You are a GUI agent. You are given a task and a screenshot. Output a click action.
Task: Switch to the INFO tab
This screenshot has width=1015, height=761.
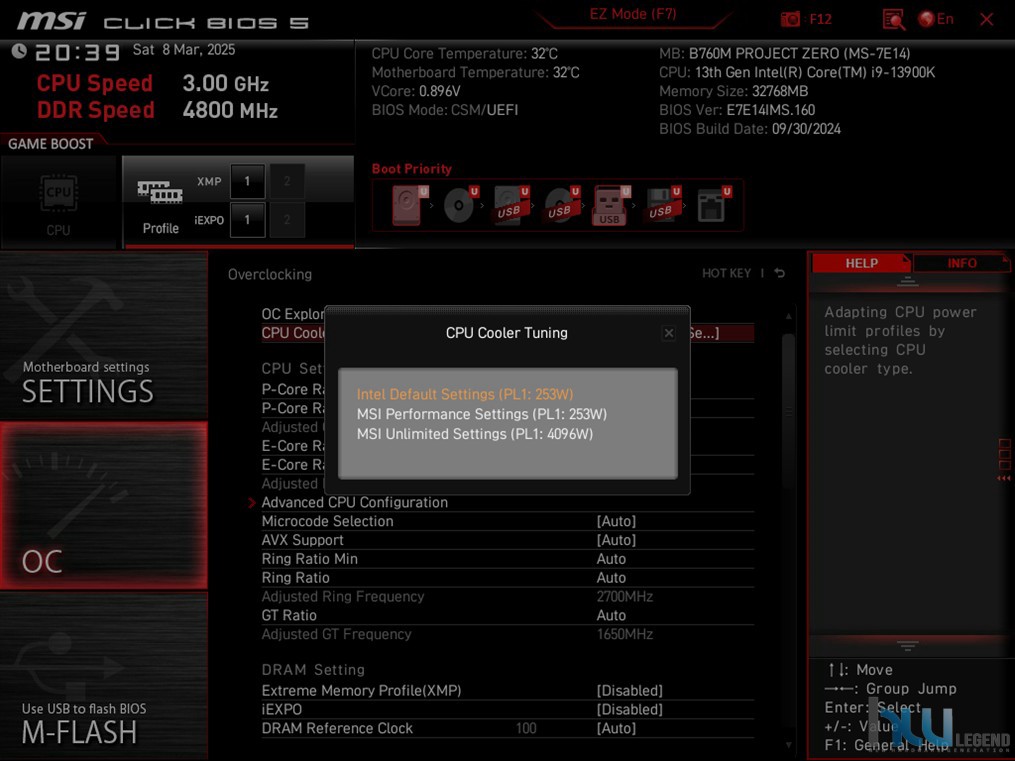(961, 263)
